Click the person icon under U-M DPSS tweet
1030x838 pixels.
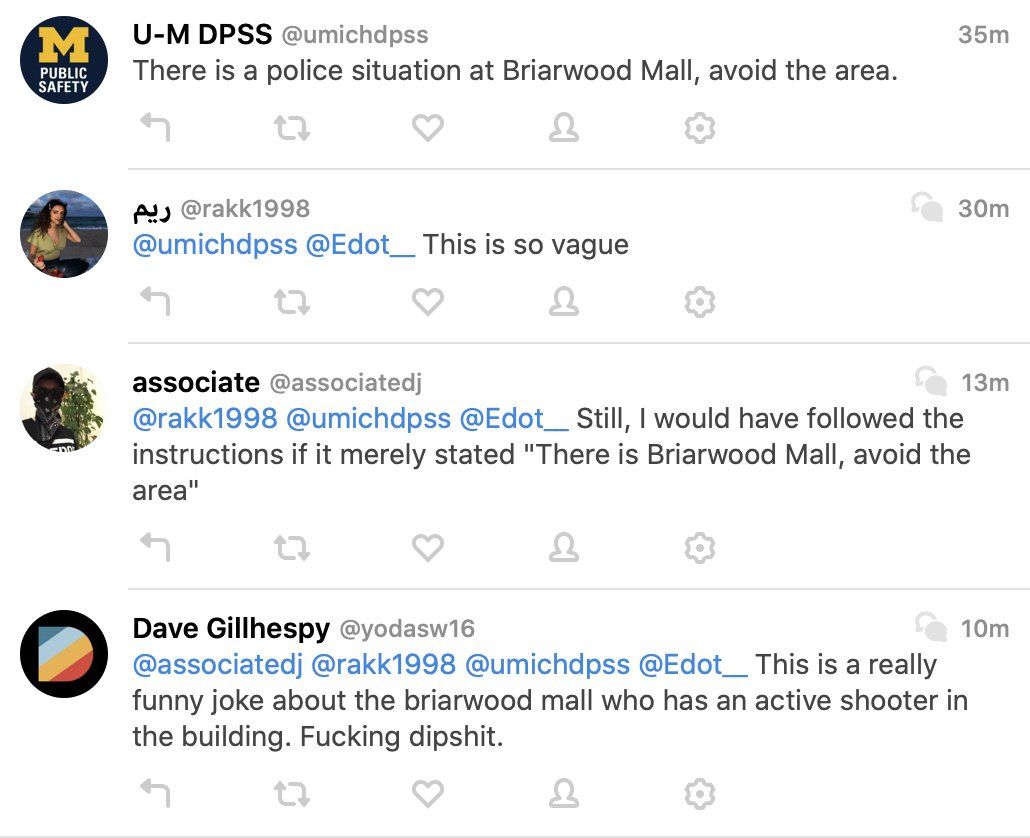tap(564, 128)
